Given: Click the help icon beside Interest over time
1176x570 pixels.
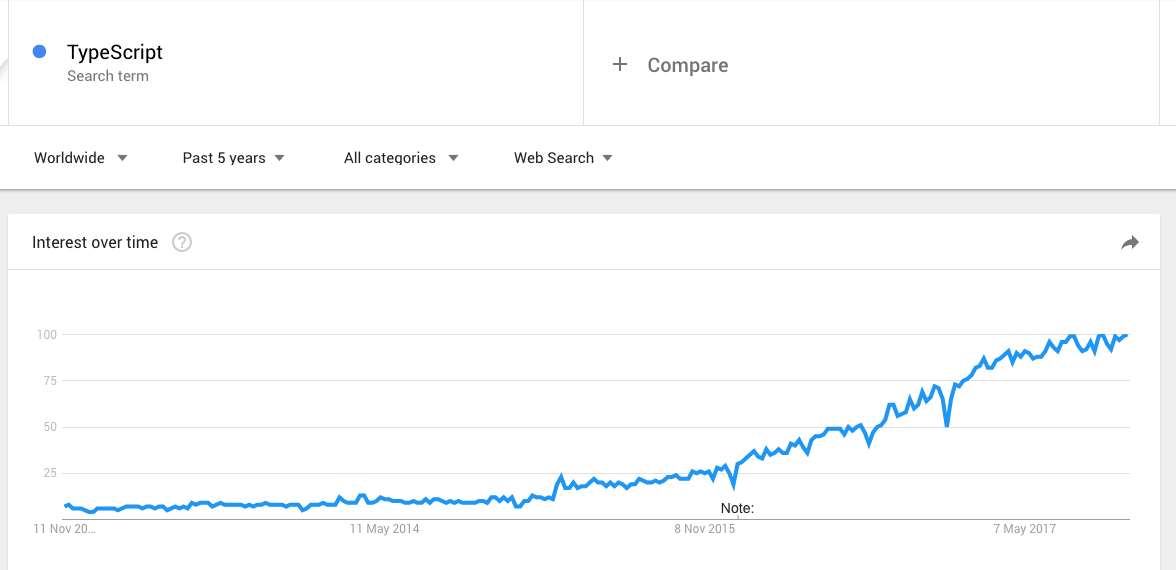Looking at the screenshot, I should point(182,242).
